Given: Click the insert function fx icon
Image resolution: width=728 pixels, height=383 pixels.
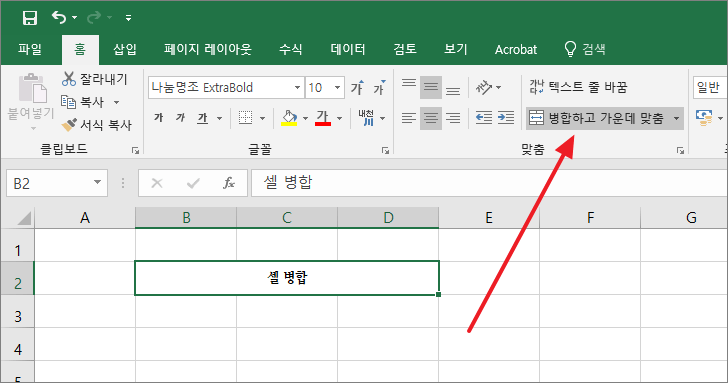Looking at the screenshot, I should pyautogui.click(x=229, y=183).
